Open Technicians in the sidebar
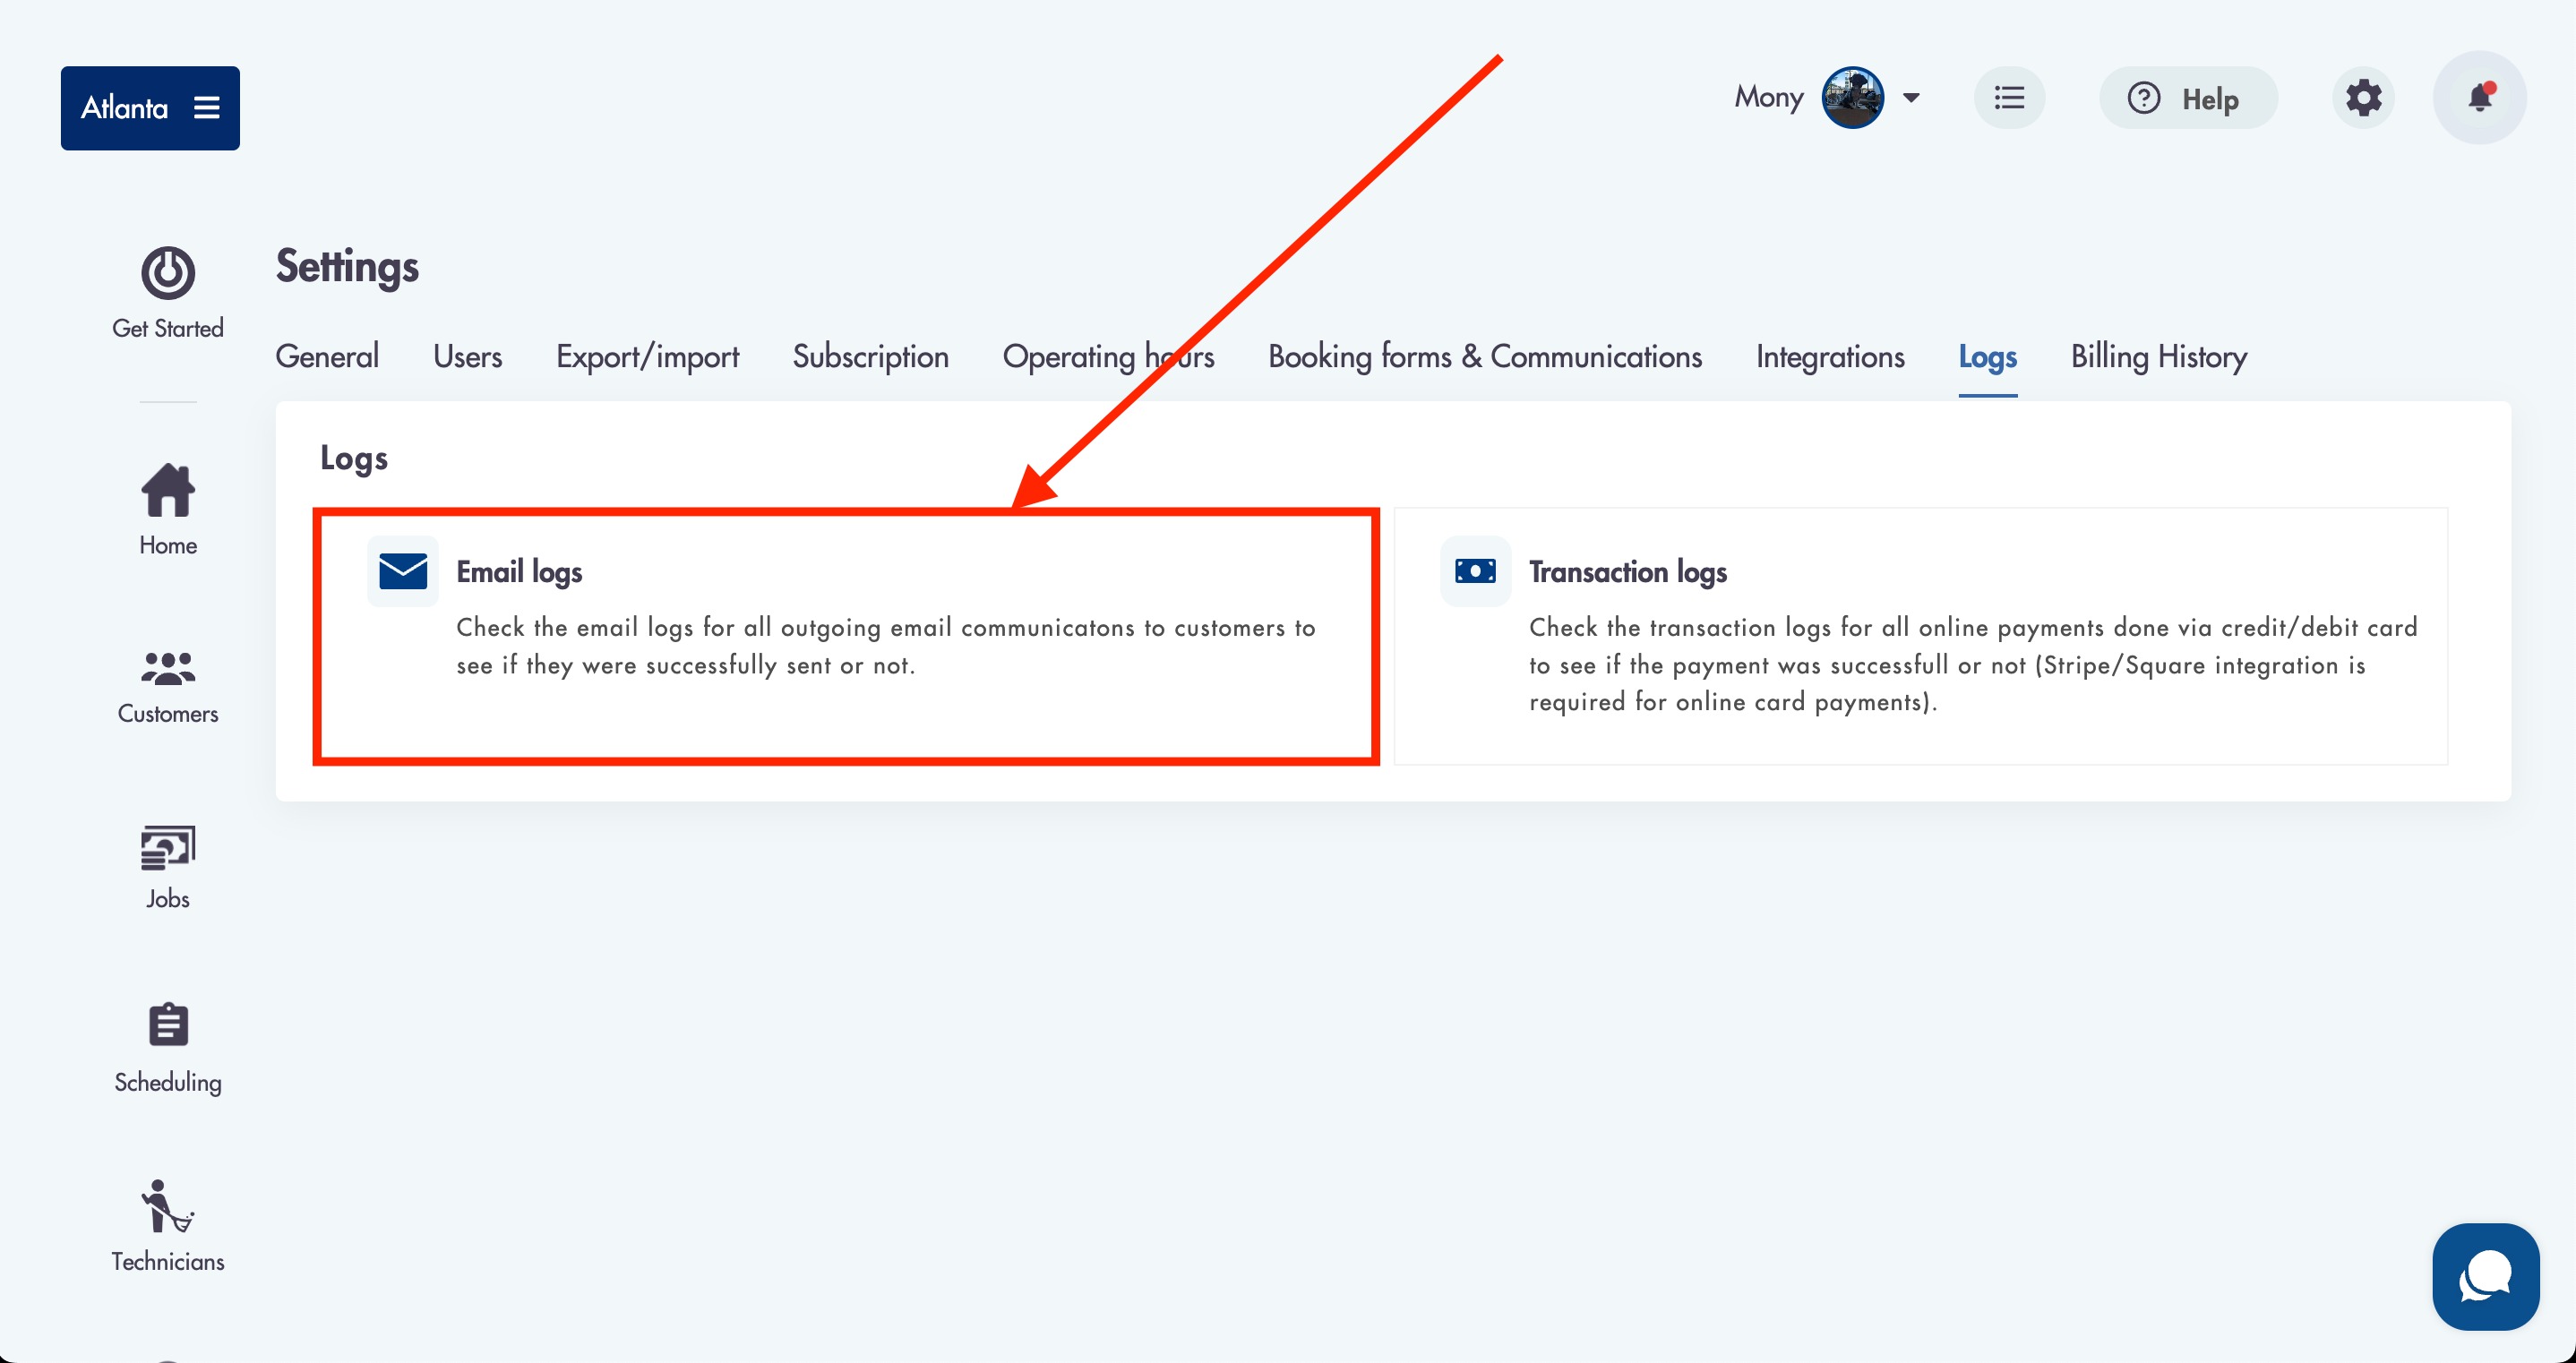 coord(168,1227)
